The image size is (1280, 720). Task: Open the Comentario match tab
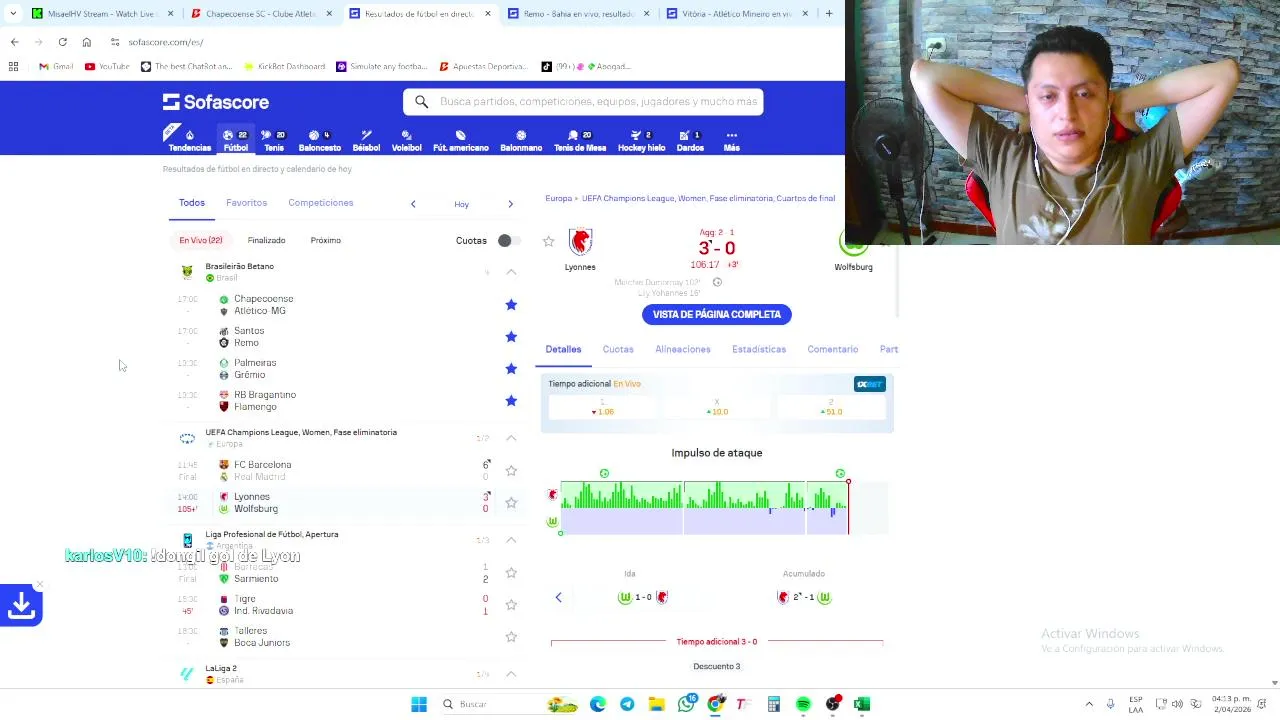coord(833,349)
